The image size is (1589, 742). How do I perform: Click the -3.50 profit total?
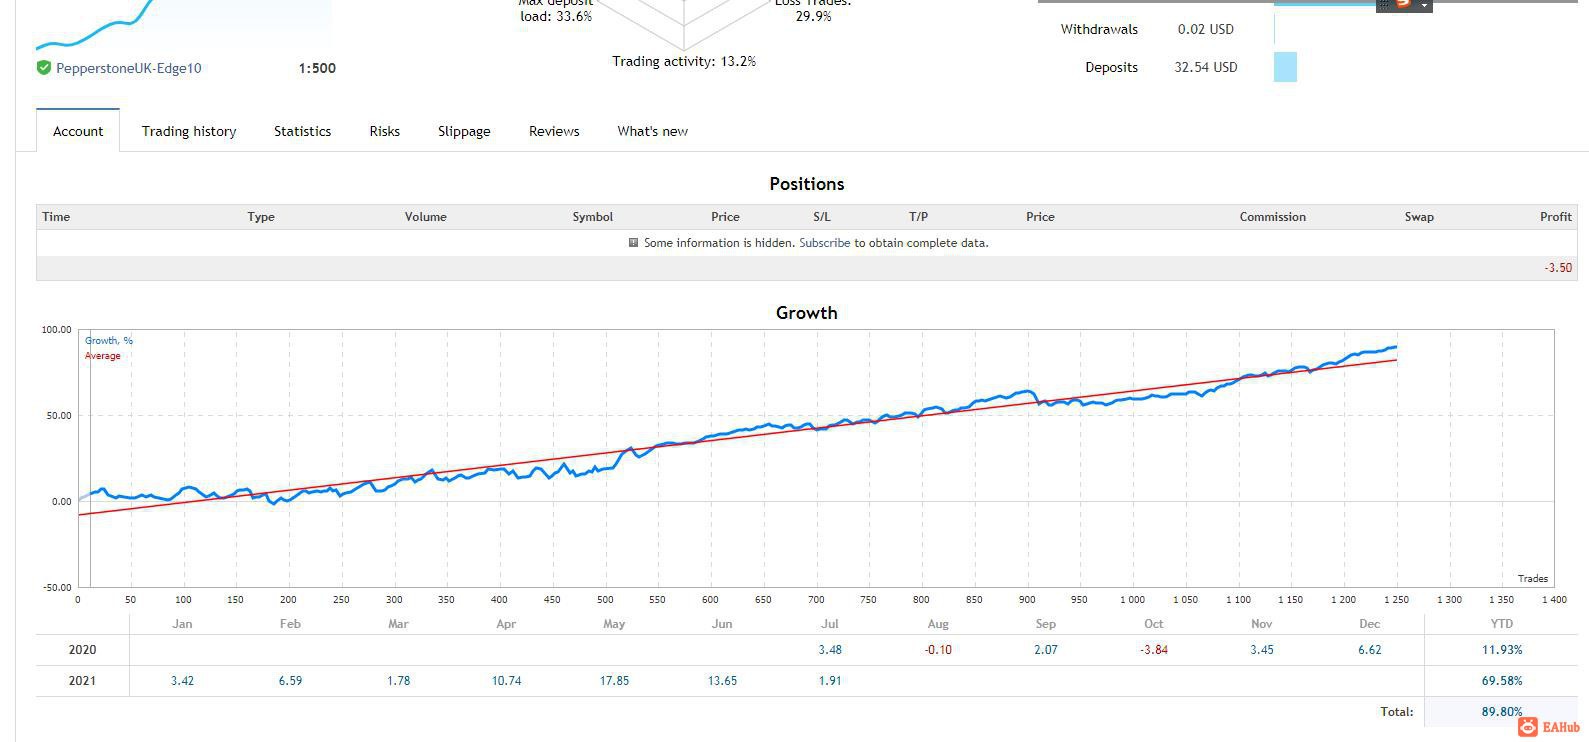pos(1558,268)
